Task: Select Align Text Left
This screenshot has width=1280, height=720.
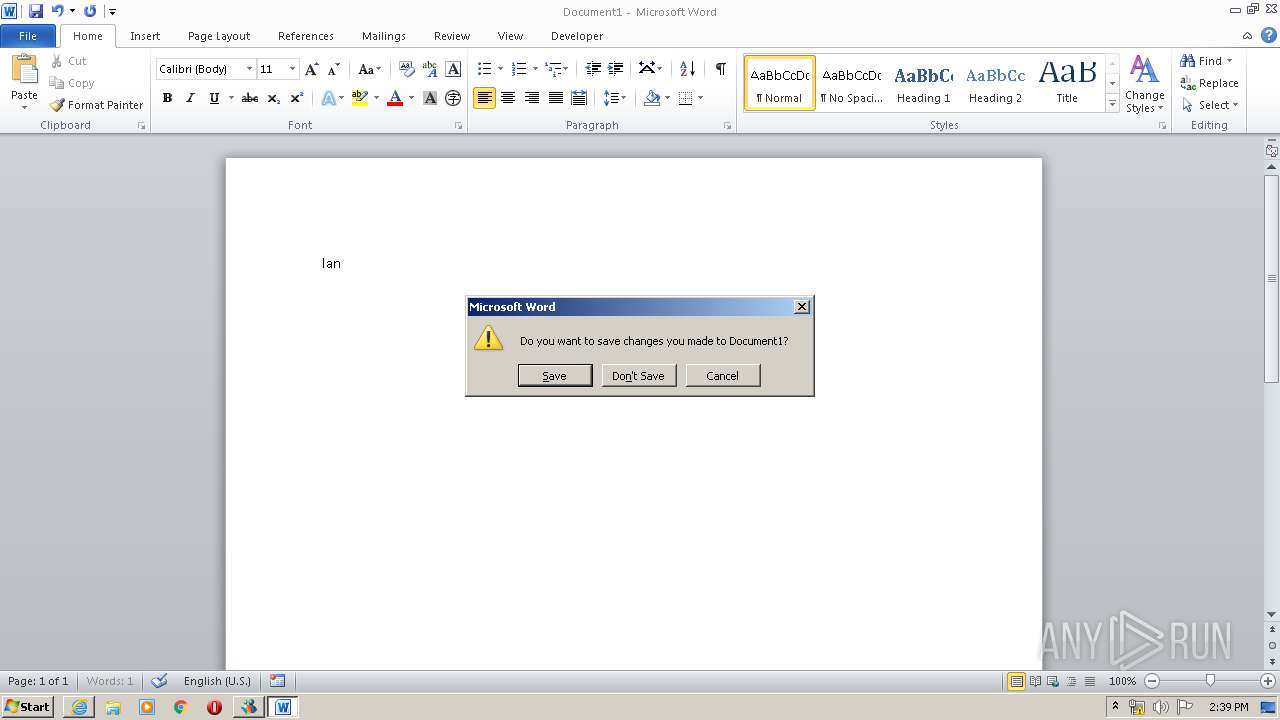Action: pyautogui.click(x=485, y=98)
